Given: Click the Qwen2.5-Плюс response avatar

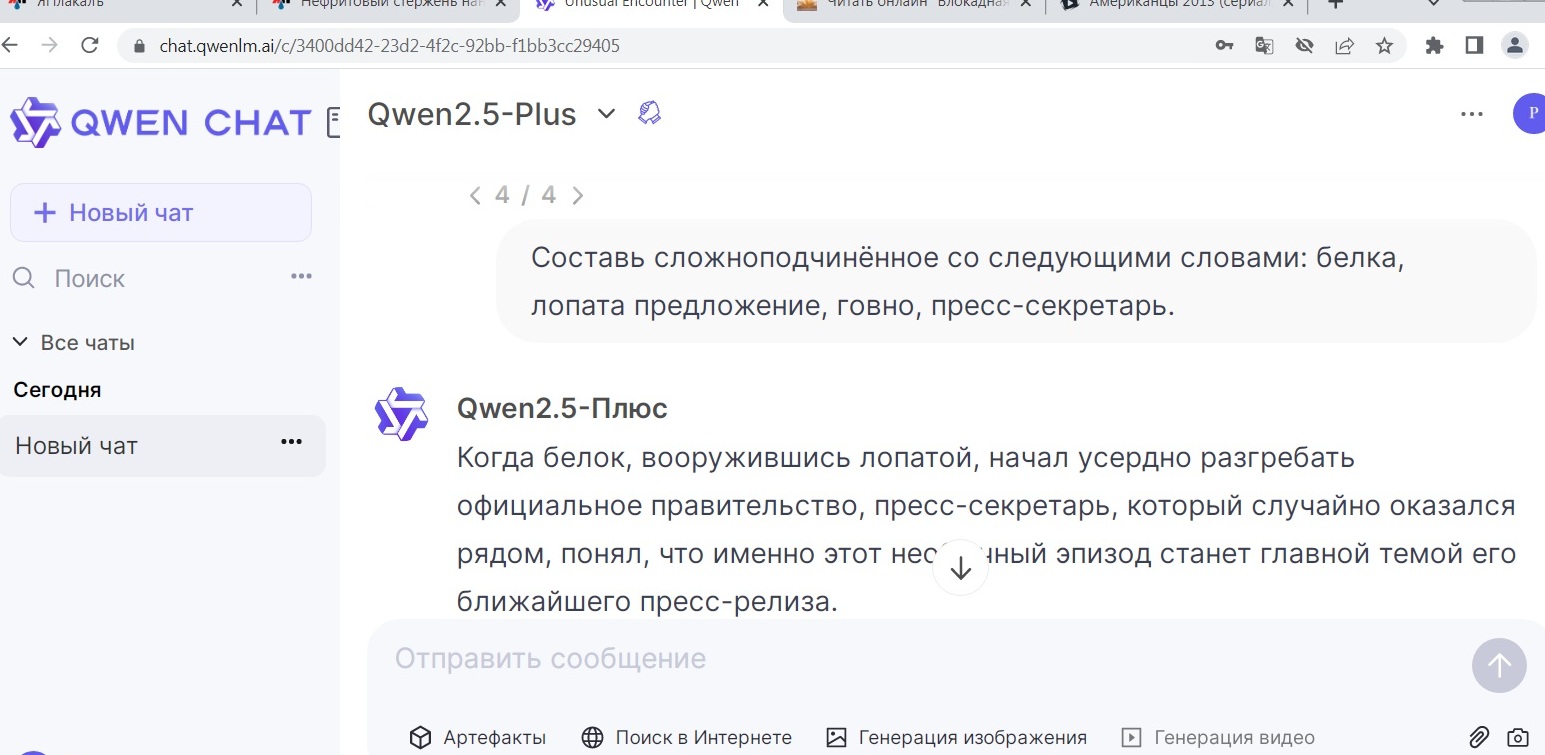Looking at the screenshot, I should [401, 414].
